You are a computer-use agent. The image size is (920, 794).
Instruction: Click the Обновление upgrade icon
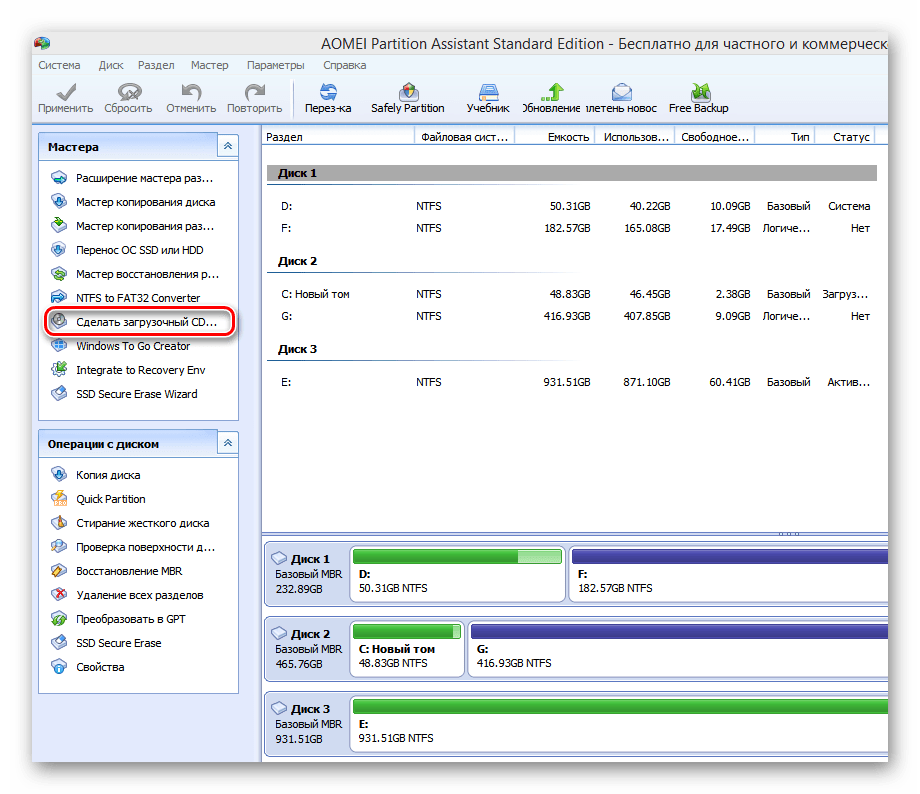(550, 96)
